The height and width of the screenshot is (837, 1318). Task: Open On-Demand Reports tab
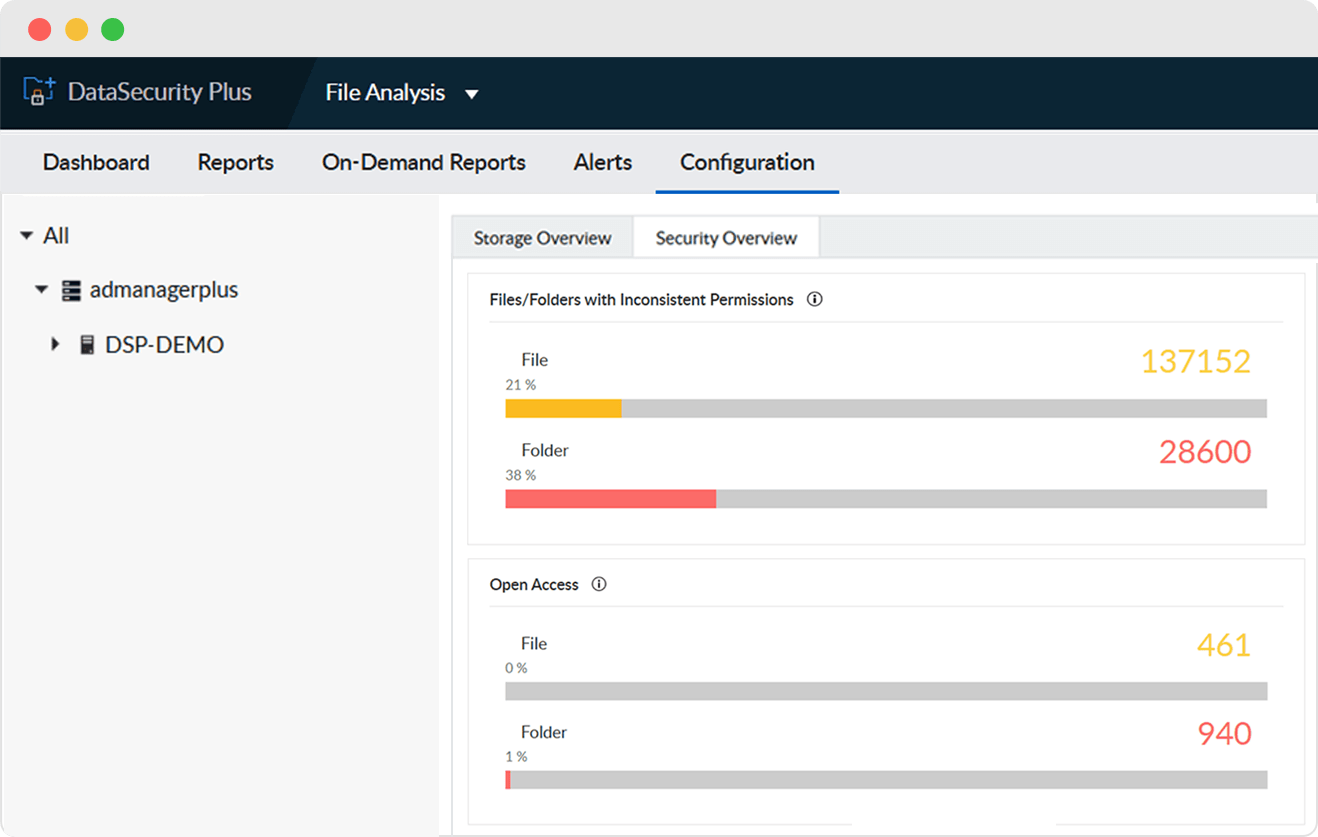click(423, 162)
